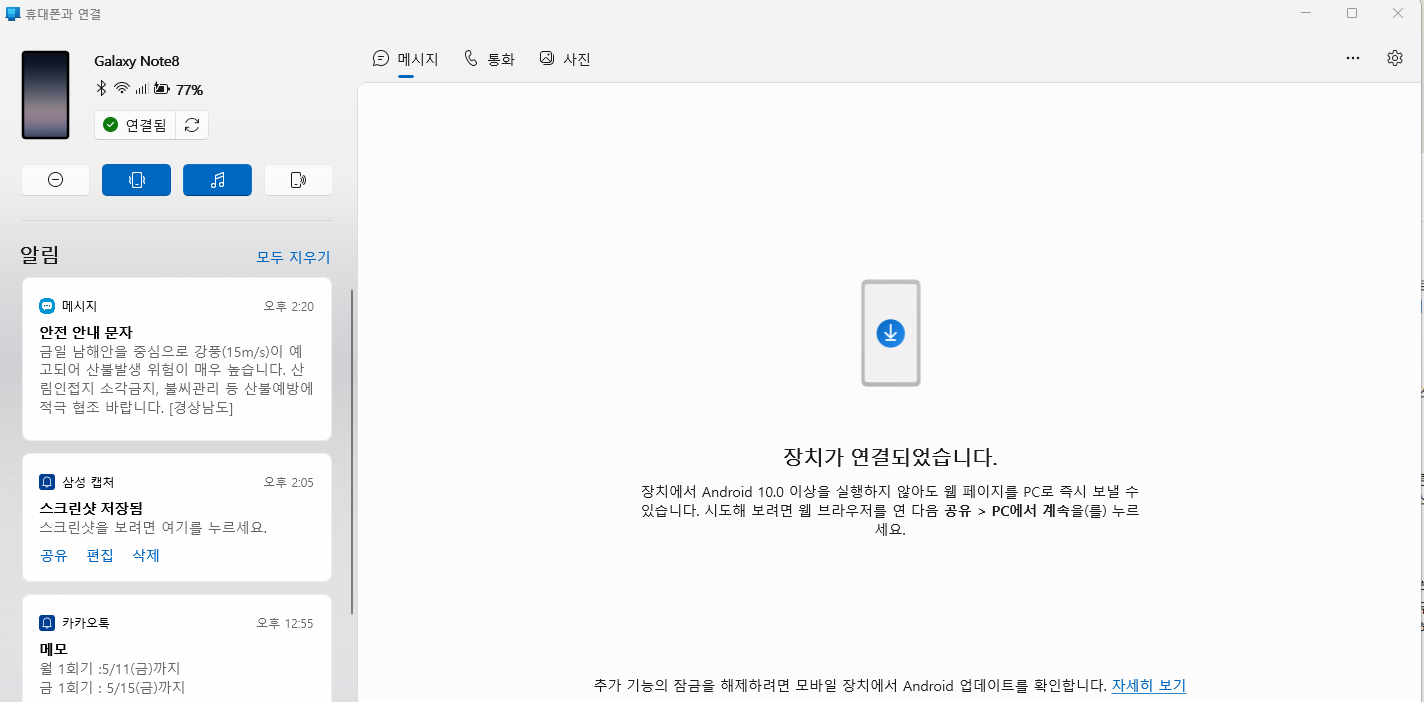Click 공유 on the screenshot notification

click(x=53, y=555)
